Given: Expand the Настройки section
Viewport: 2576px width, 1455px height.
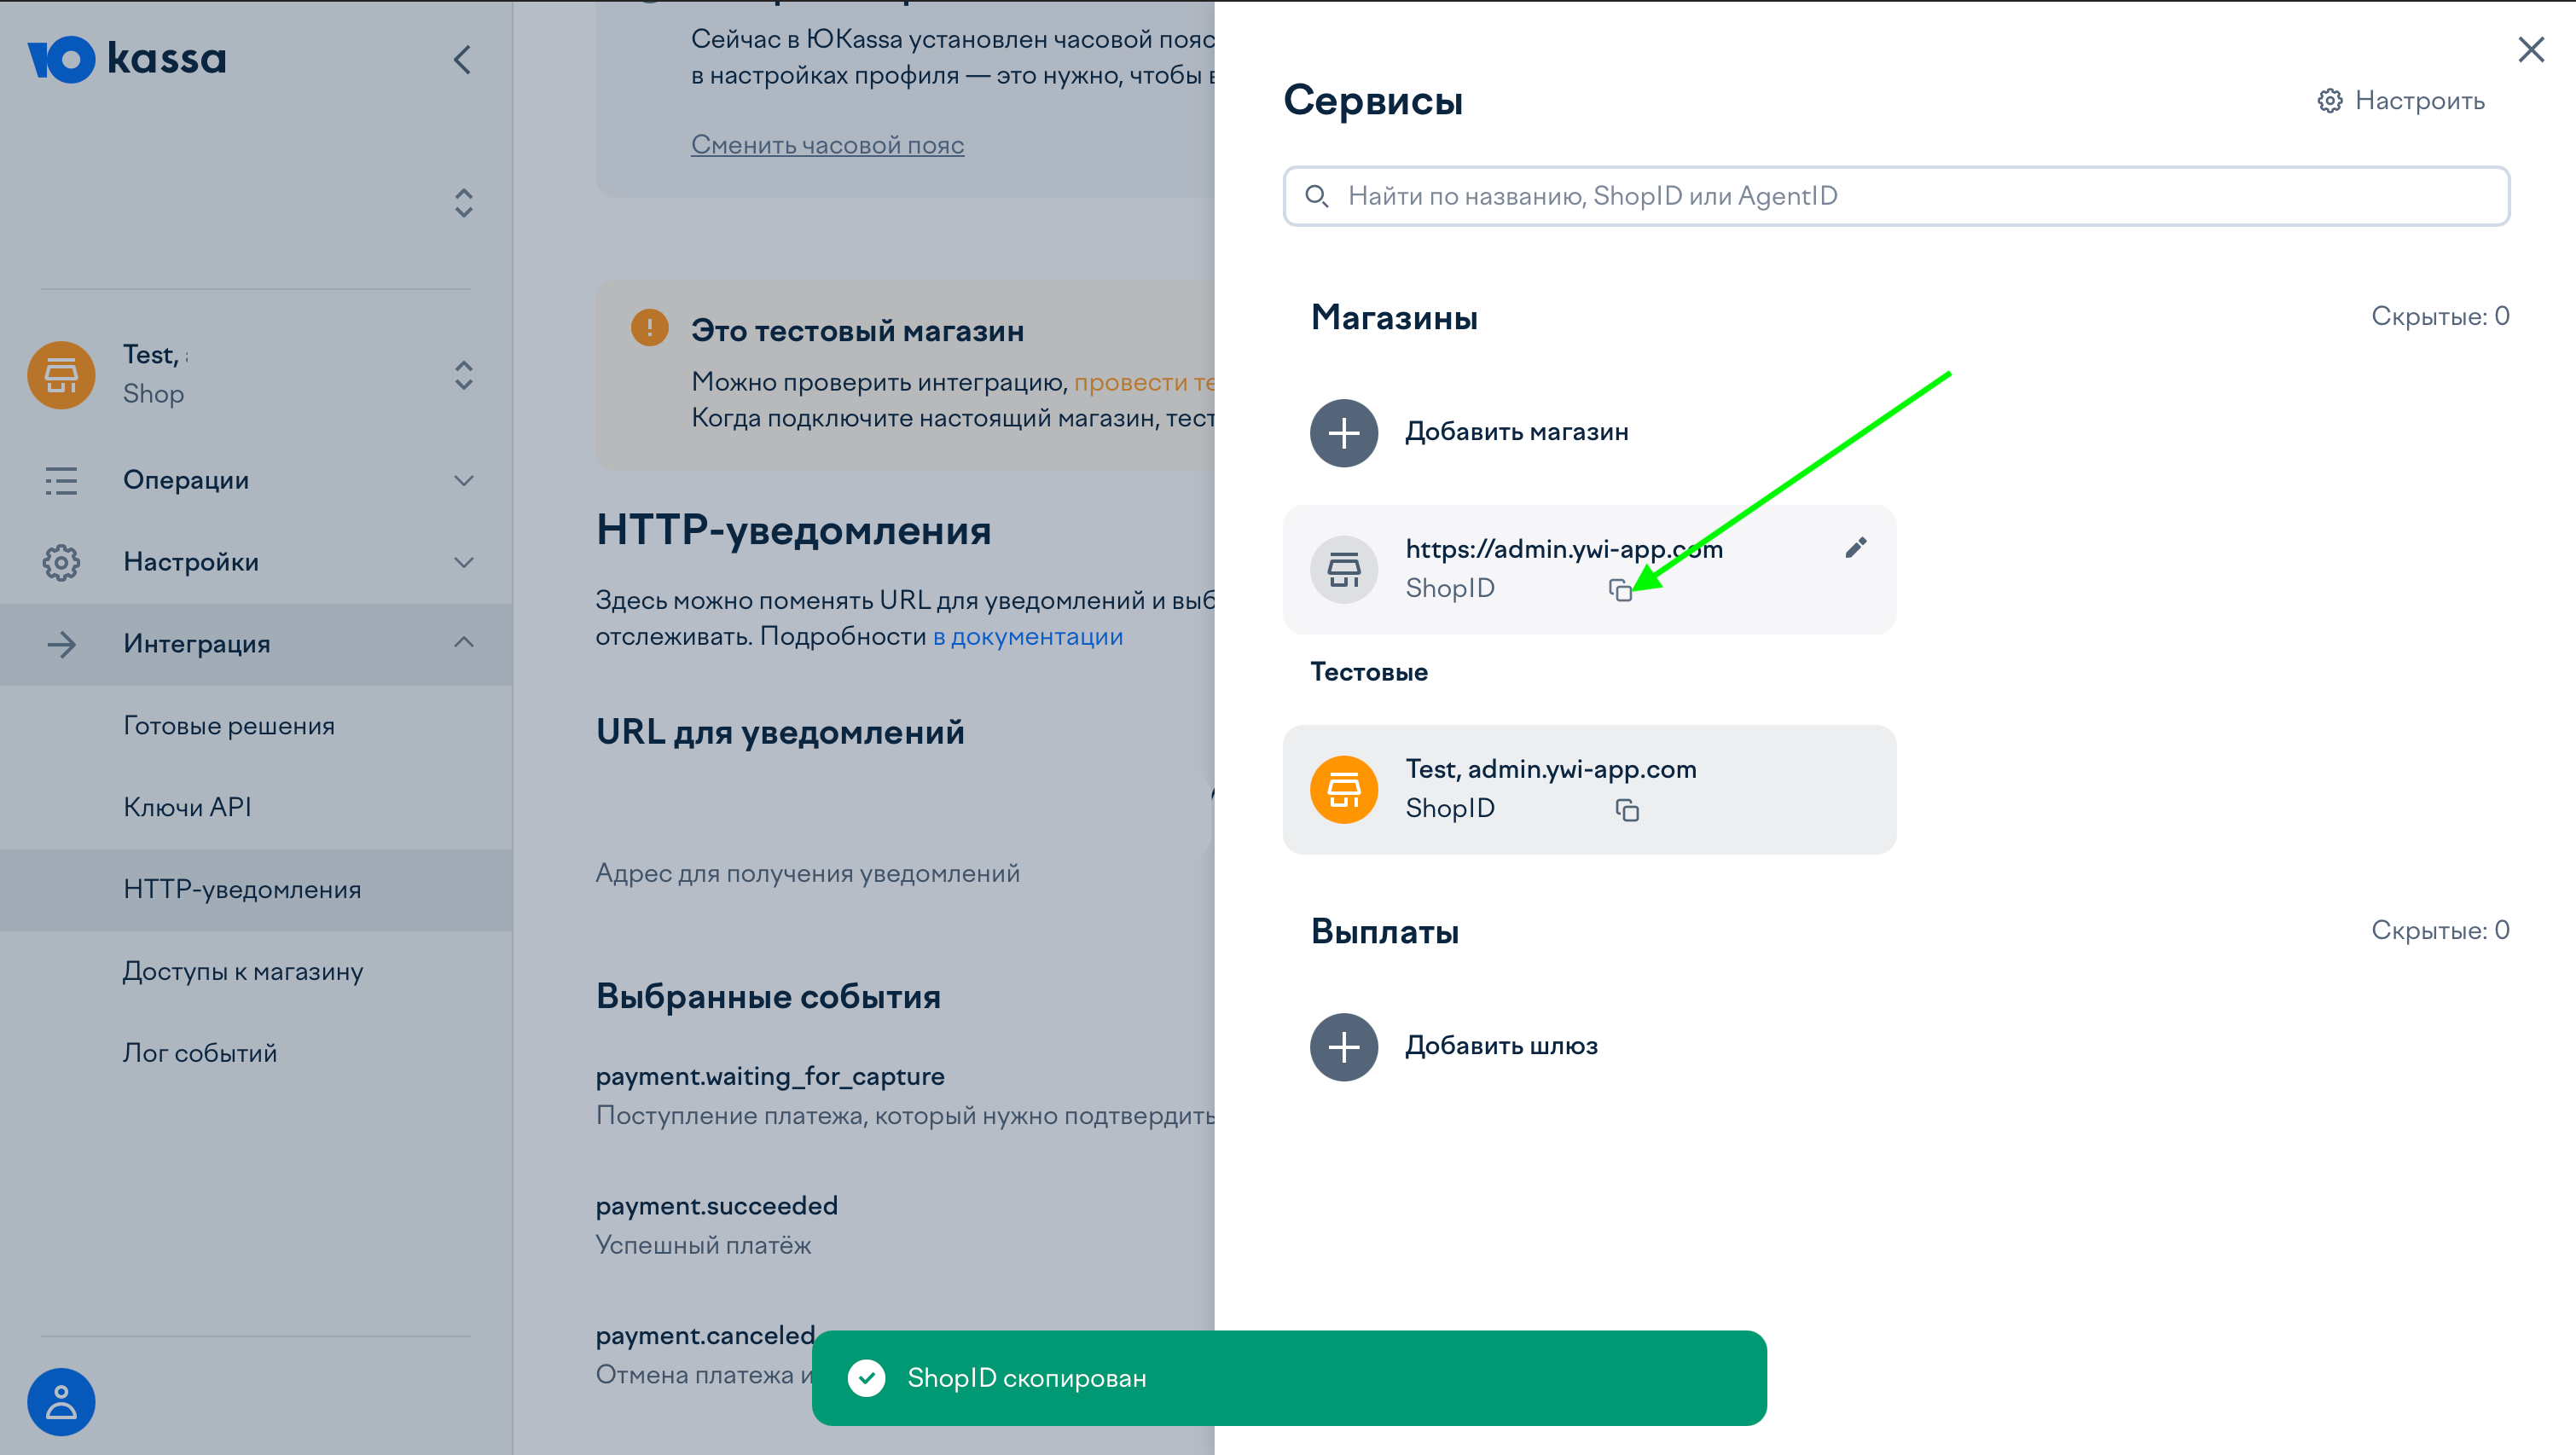Looking at the screenshot, I should coord(463,562).
